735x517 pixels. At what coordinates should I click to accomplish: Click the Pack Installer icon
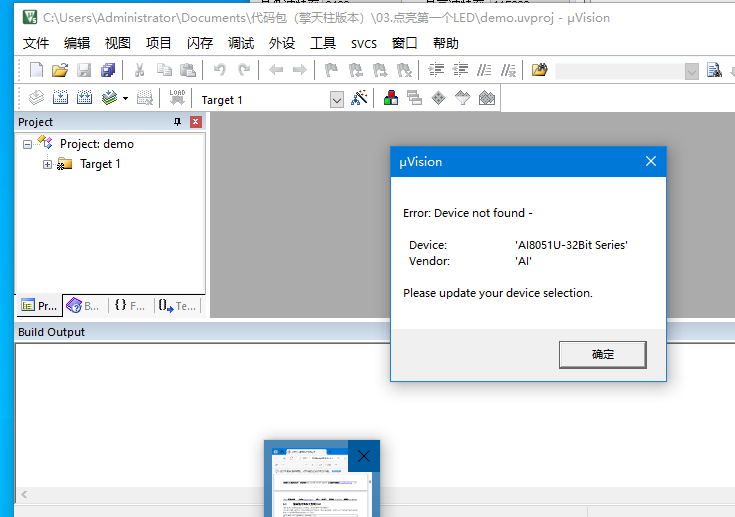point(487,98)
